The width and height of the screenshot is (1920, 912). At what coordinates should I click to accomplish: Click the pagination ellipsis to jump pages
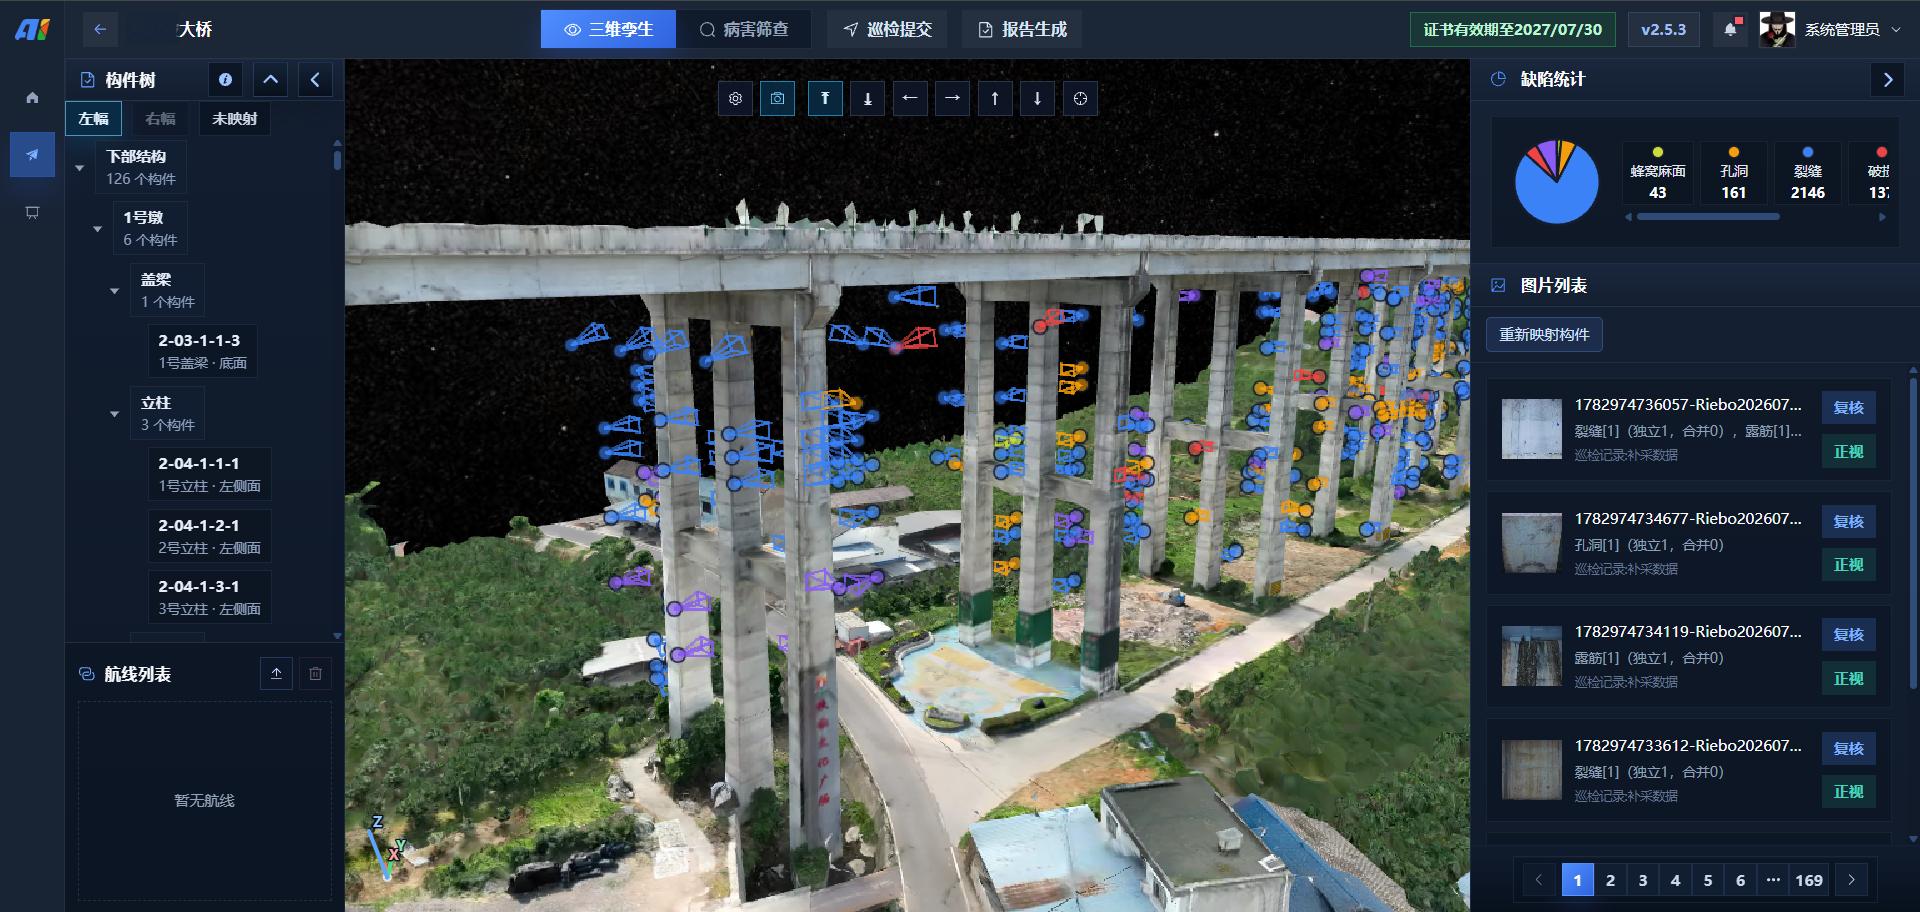click(x=1773, y=880)
